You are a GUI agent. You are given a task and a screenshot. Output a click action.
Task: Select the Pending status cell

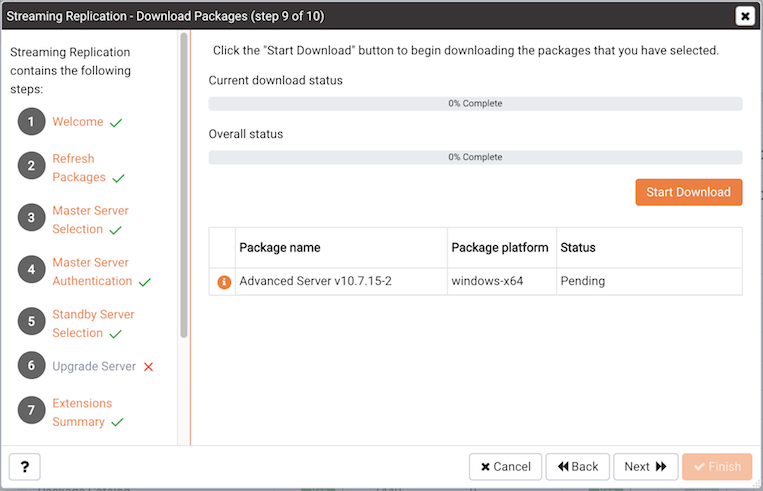pyautogui.click(x=649, y=281)
